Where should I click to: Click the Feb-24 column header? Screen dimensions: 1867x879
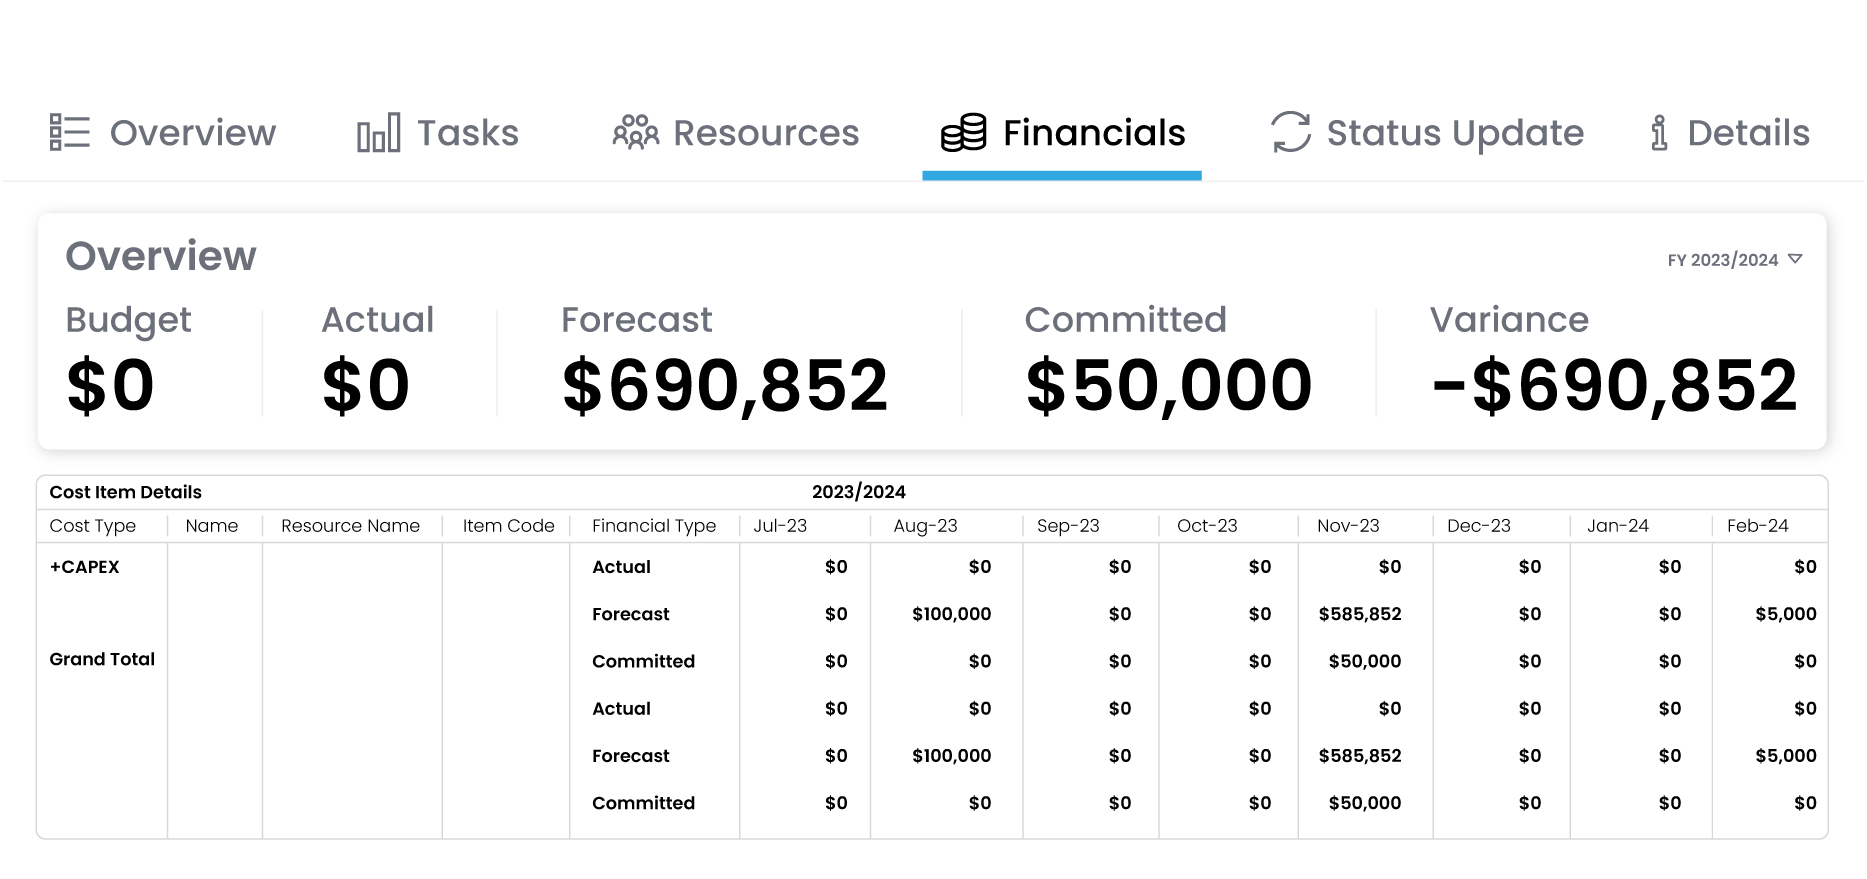(x=1758, y=526)
